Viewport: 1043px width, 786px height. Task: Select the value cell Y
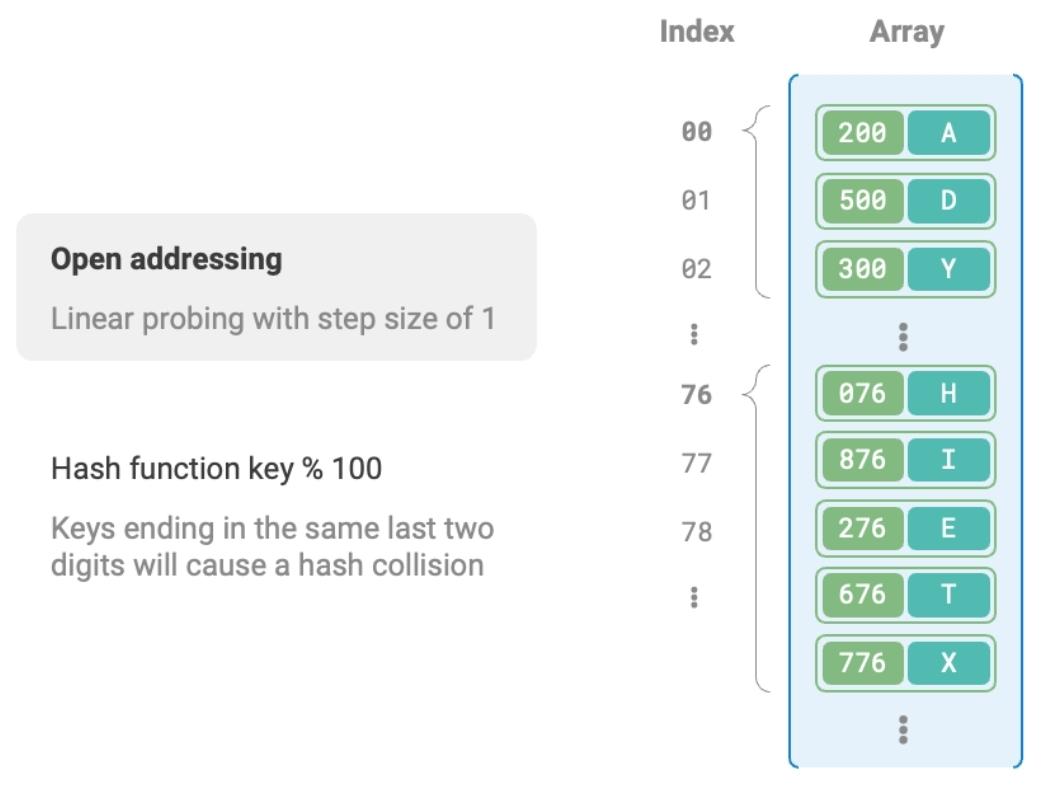[948, 269]
